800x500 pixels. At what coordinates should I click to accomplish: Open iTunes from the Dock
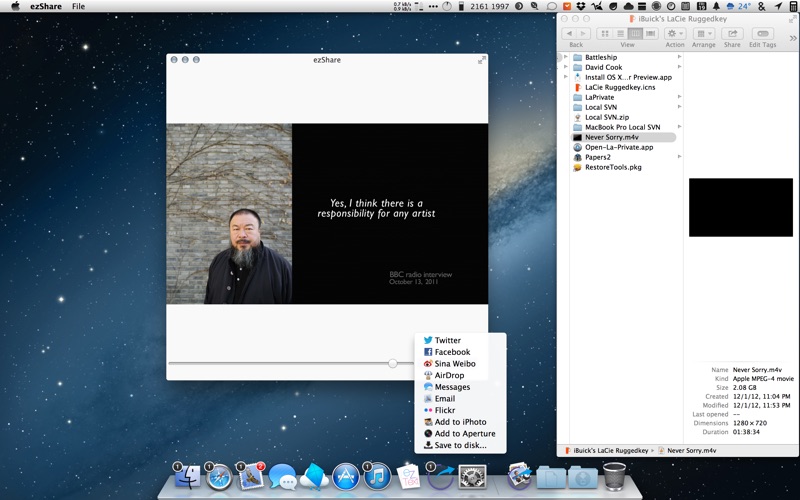click(x=377, y=477)
